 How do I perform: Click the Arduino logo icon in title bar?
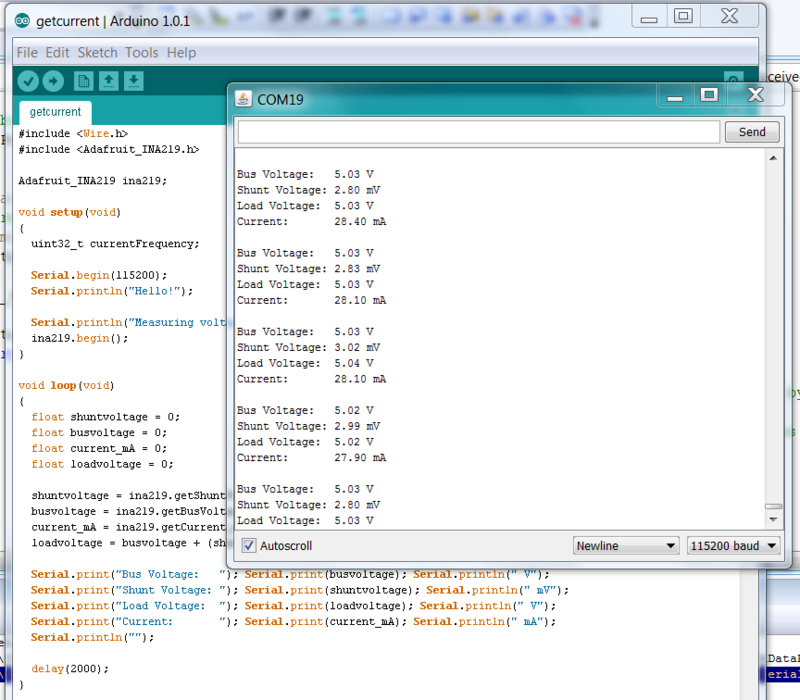pyautogui.click(x=22, y=20)
